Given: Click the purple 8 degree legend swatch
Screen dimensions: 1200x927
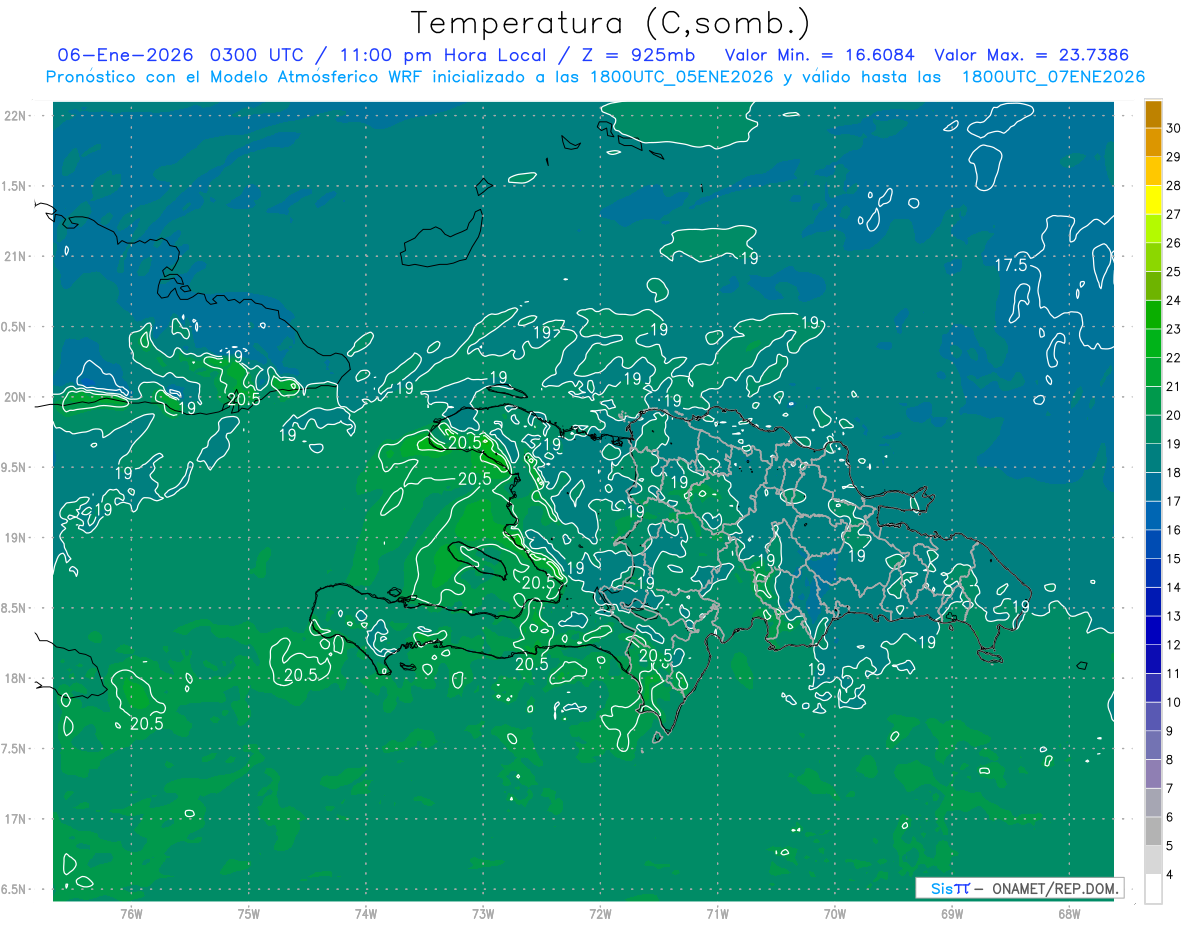Looking at the screenshot, I should [1153, 746].
